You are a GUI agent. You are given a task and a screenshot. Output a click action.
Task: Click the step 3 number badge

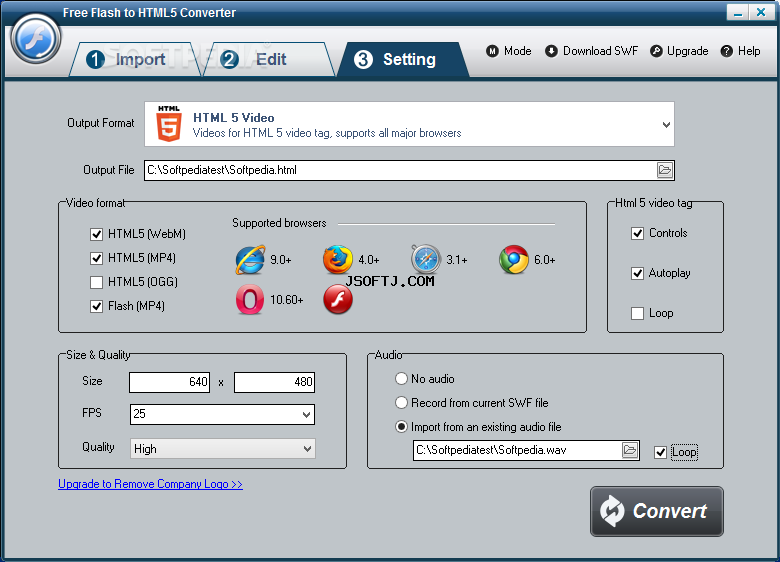click(x=363, y=60)
